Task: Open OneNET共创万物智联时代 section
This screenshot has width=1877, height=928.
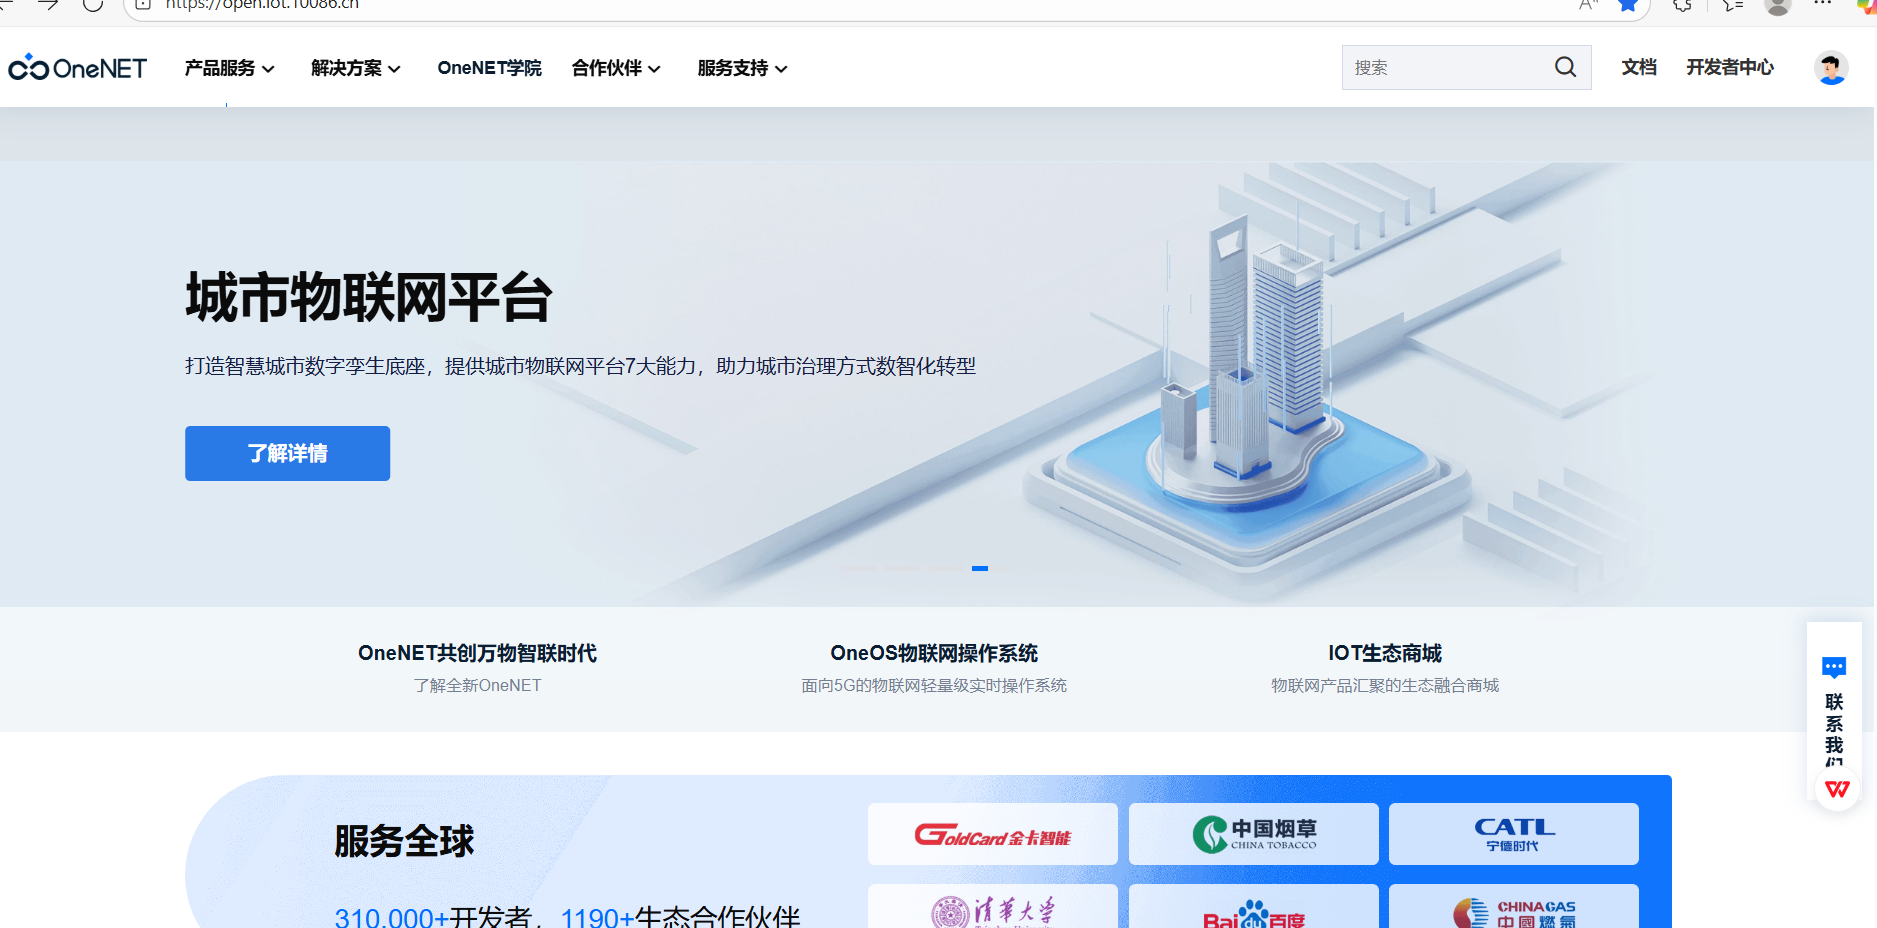Action: pyautogui.click(x=477, y=653)
